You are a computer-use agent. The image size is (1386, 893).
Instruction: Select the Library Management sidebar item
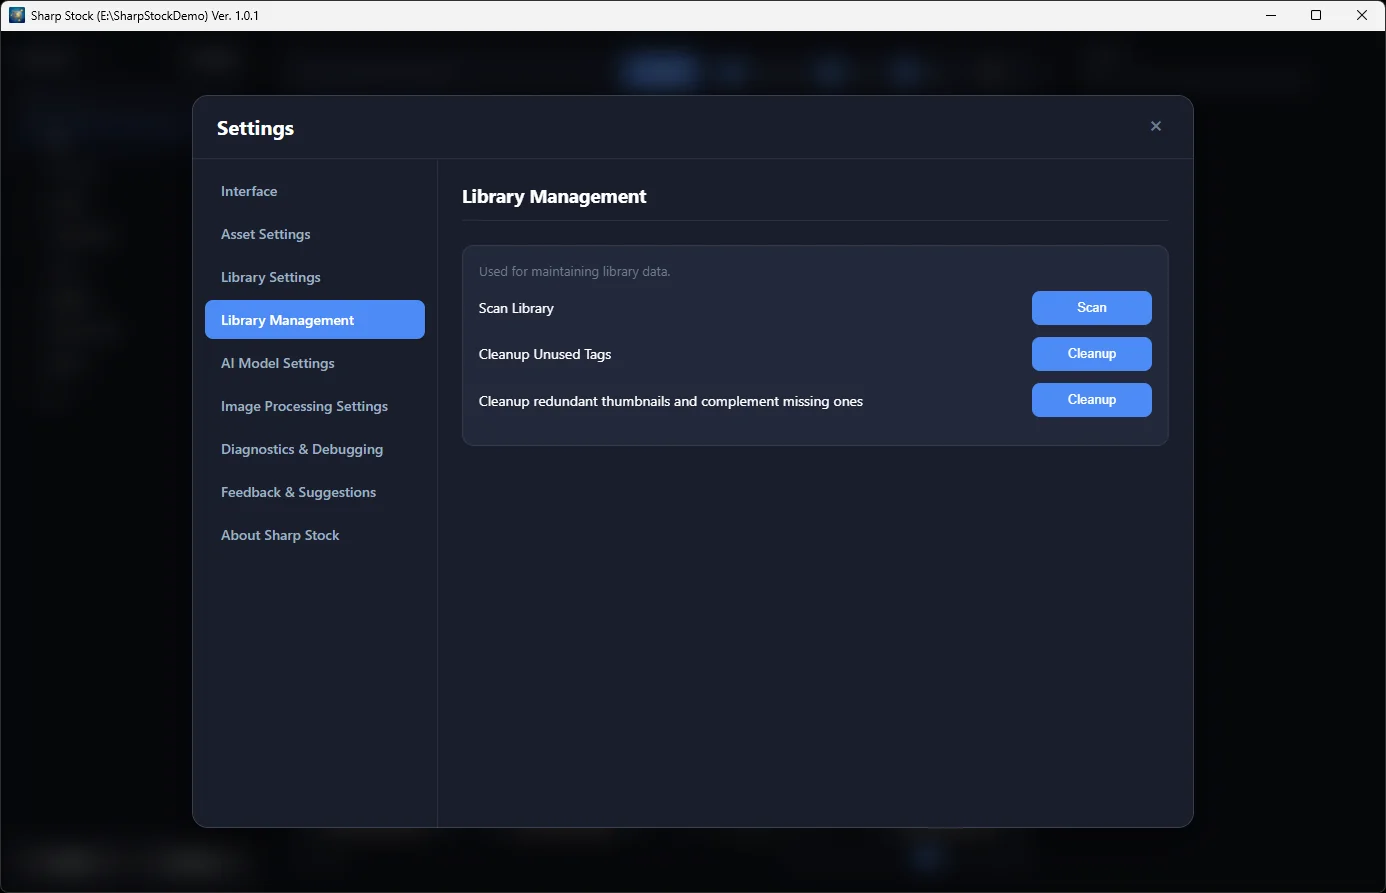[x=315, y=320]
